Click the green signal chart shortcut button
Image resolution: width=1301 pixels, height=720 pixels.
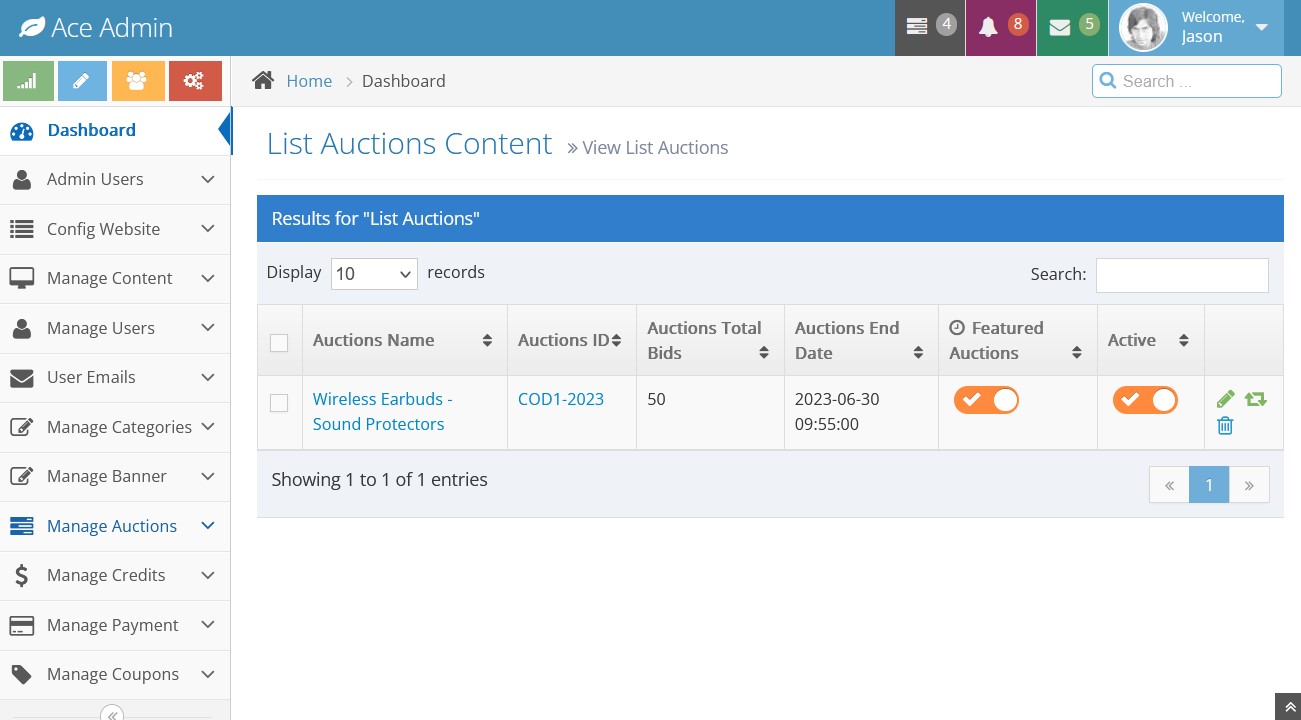(x=28, y=81)
